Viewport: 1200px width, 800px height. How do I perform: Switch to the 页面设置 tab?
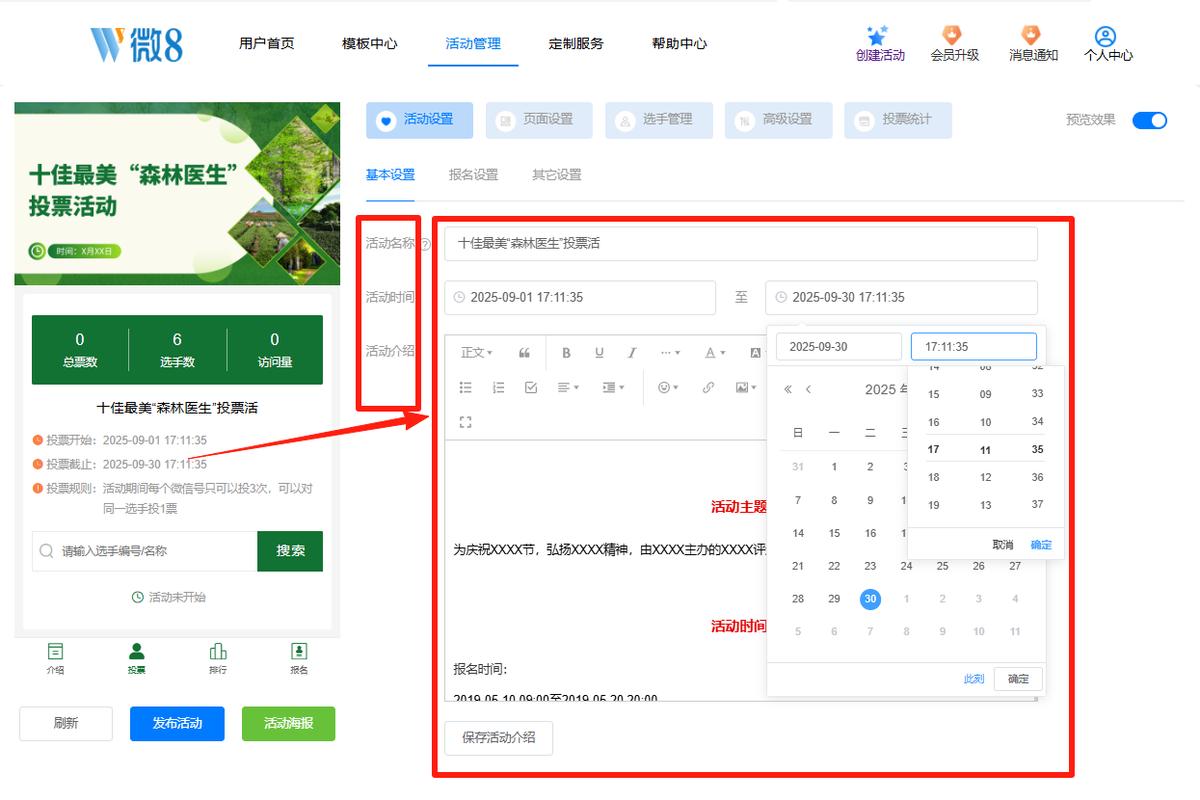point(539,120)
